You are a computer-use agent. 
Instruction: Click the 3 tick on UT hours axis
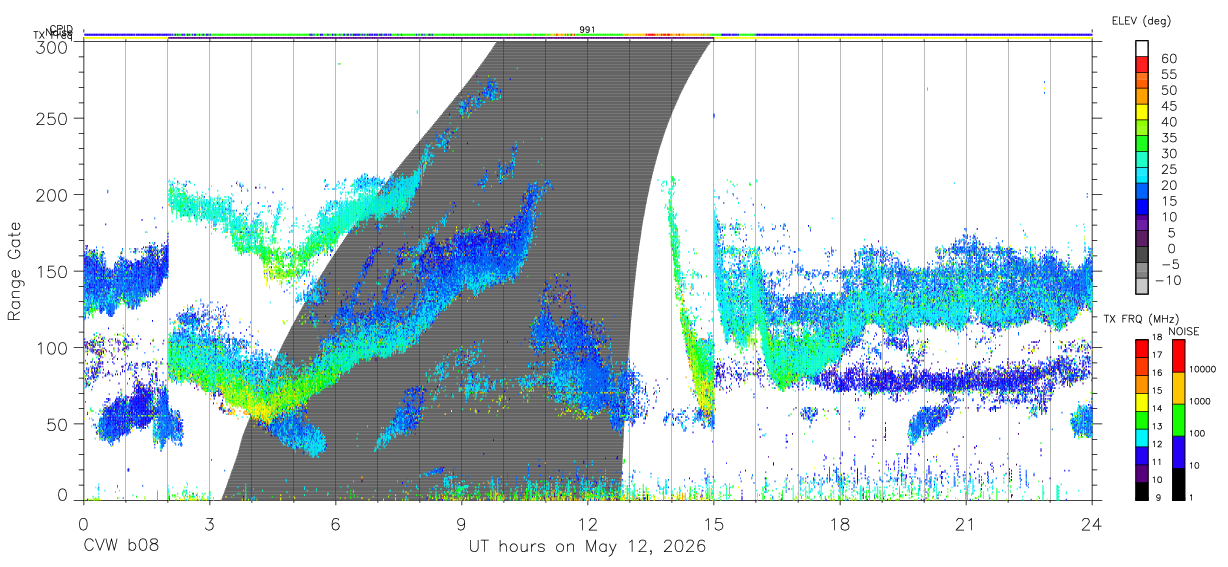coord(208,523)
